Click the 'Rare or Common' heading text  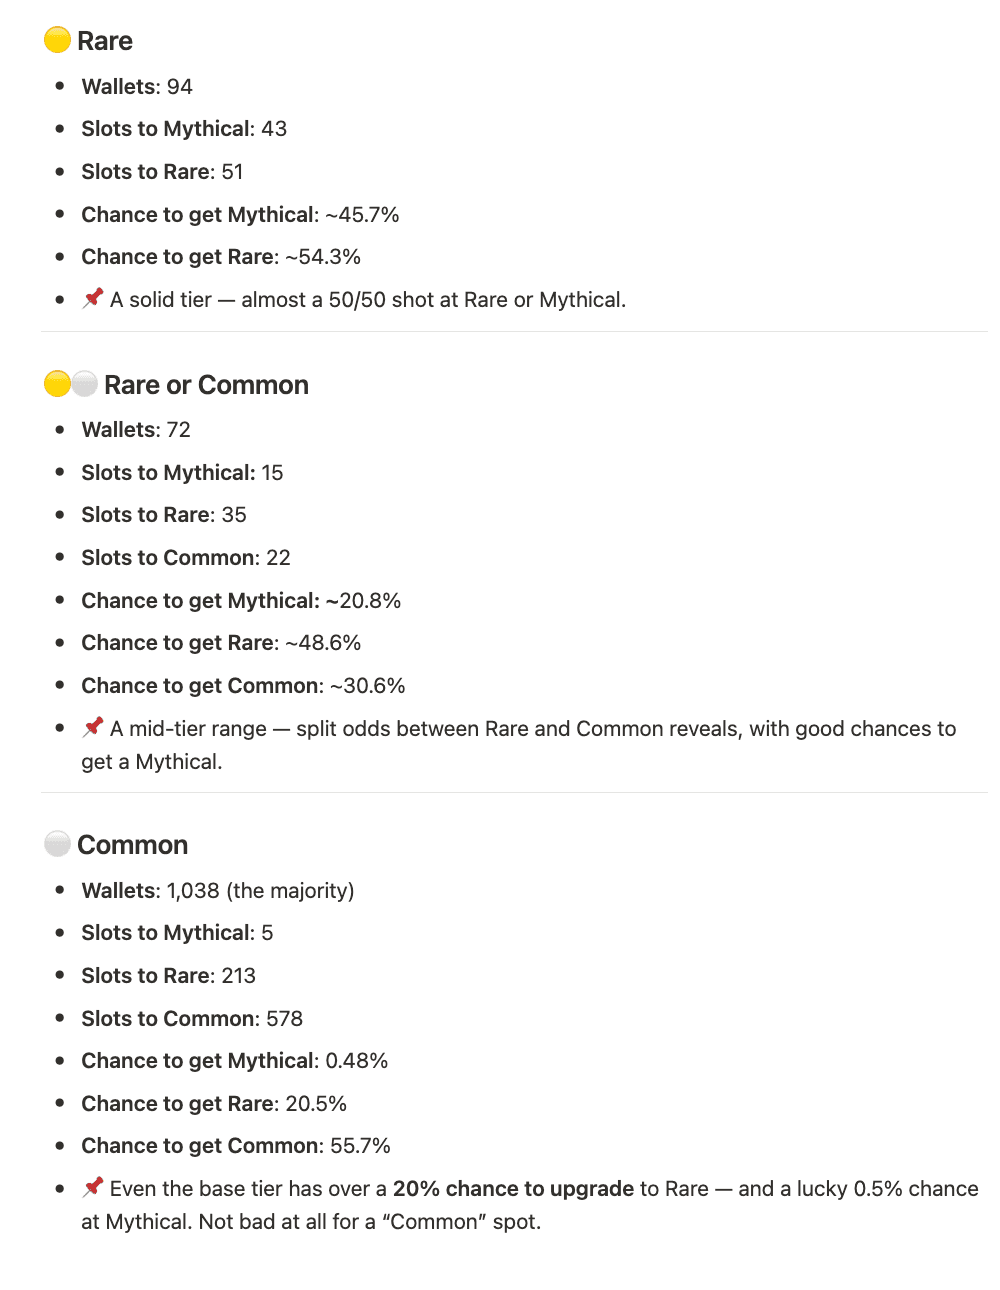(x=206, y=385)
